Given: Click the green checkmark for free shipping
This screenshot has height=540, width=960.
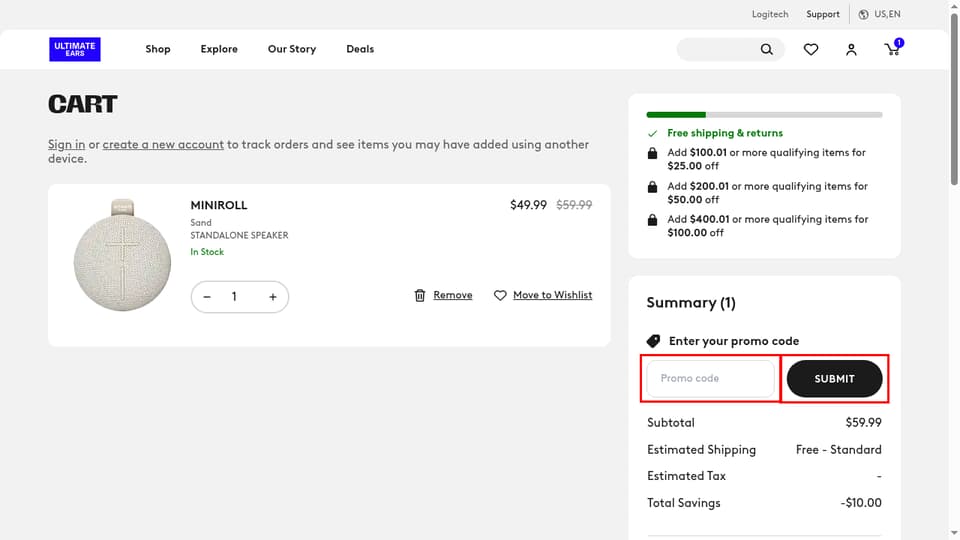Looking at the screenshot, I should 653,133.
